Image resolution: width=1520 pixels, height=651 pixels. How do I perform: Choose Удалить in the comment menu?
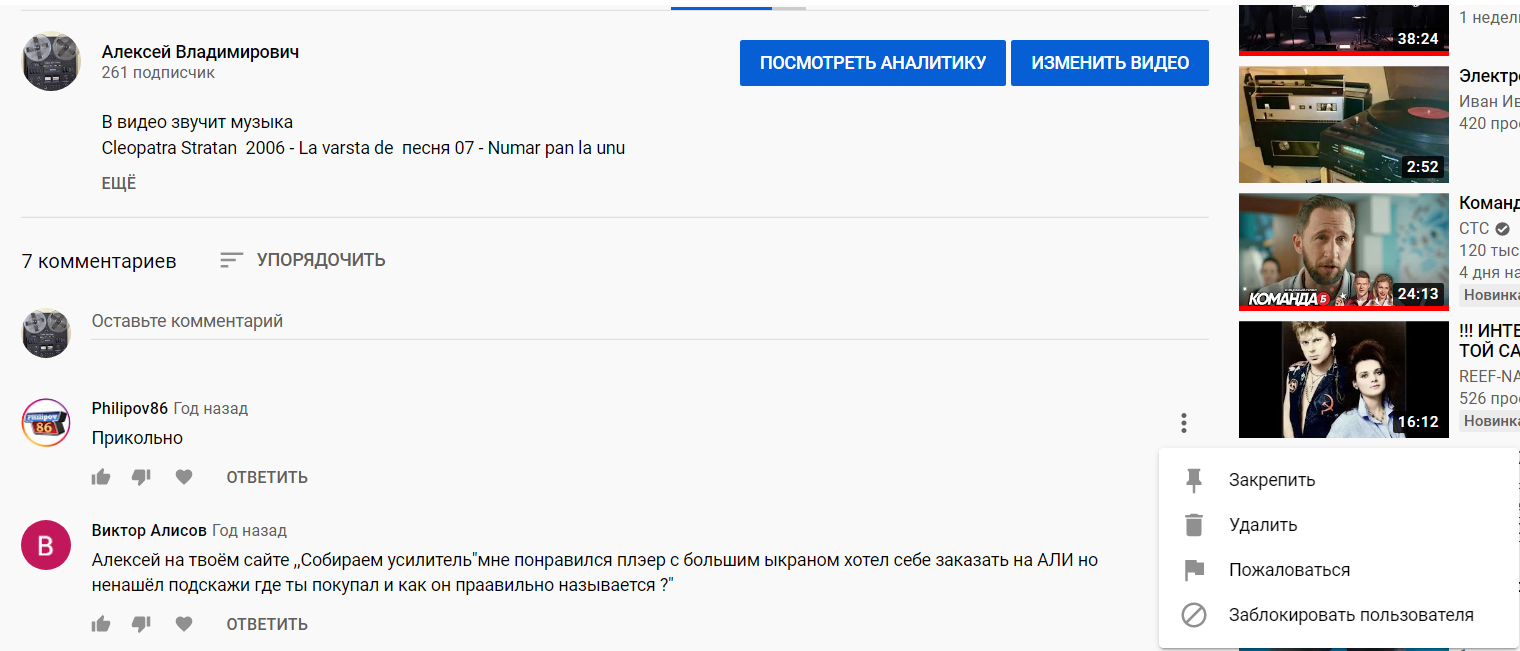(x=1262, y=525)
